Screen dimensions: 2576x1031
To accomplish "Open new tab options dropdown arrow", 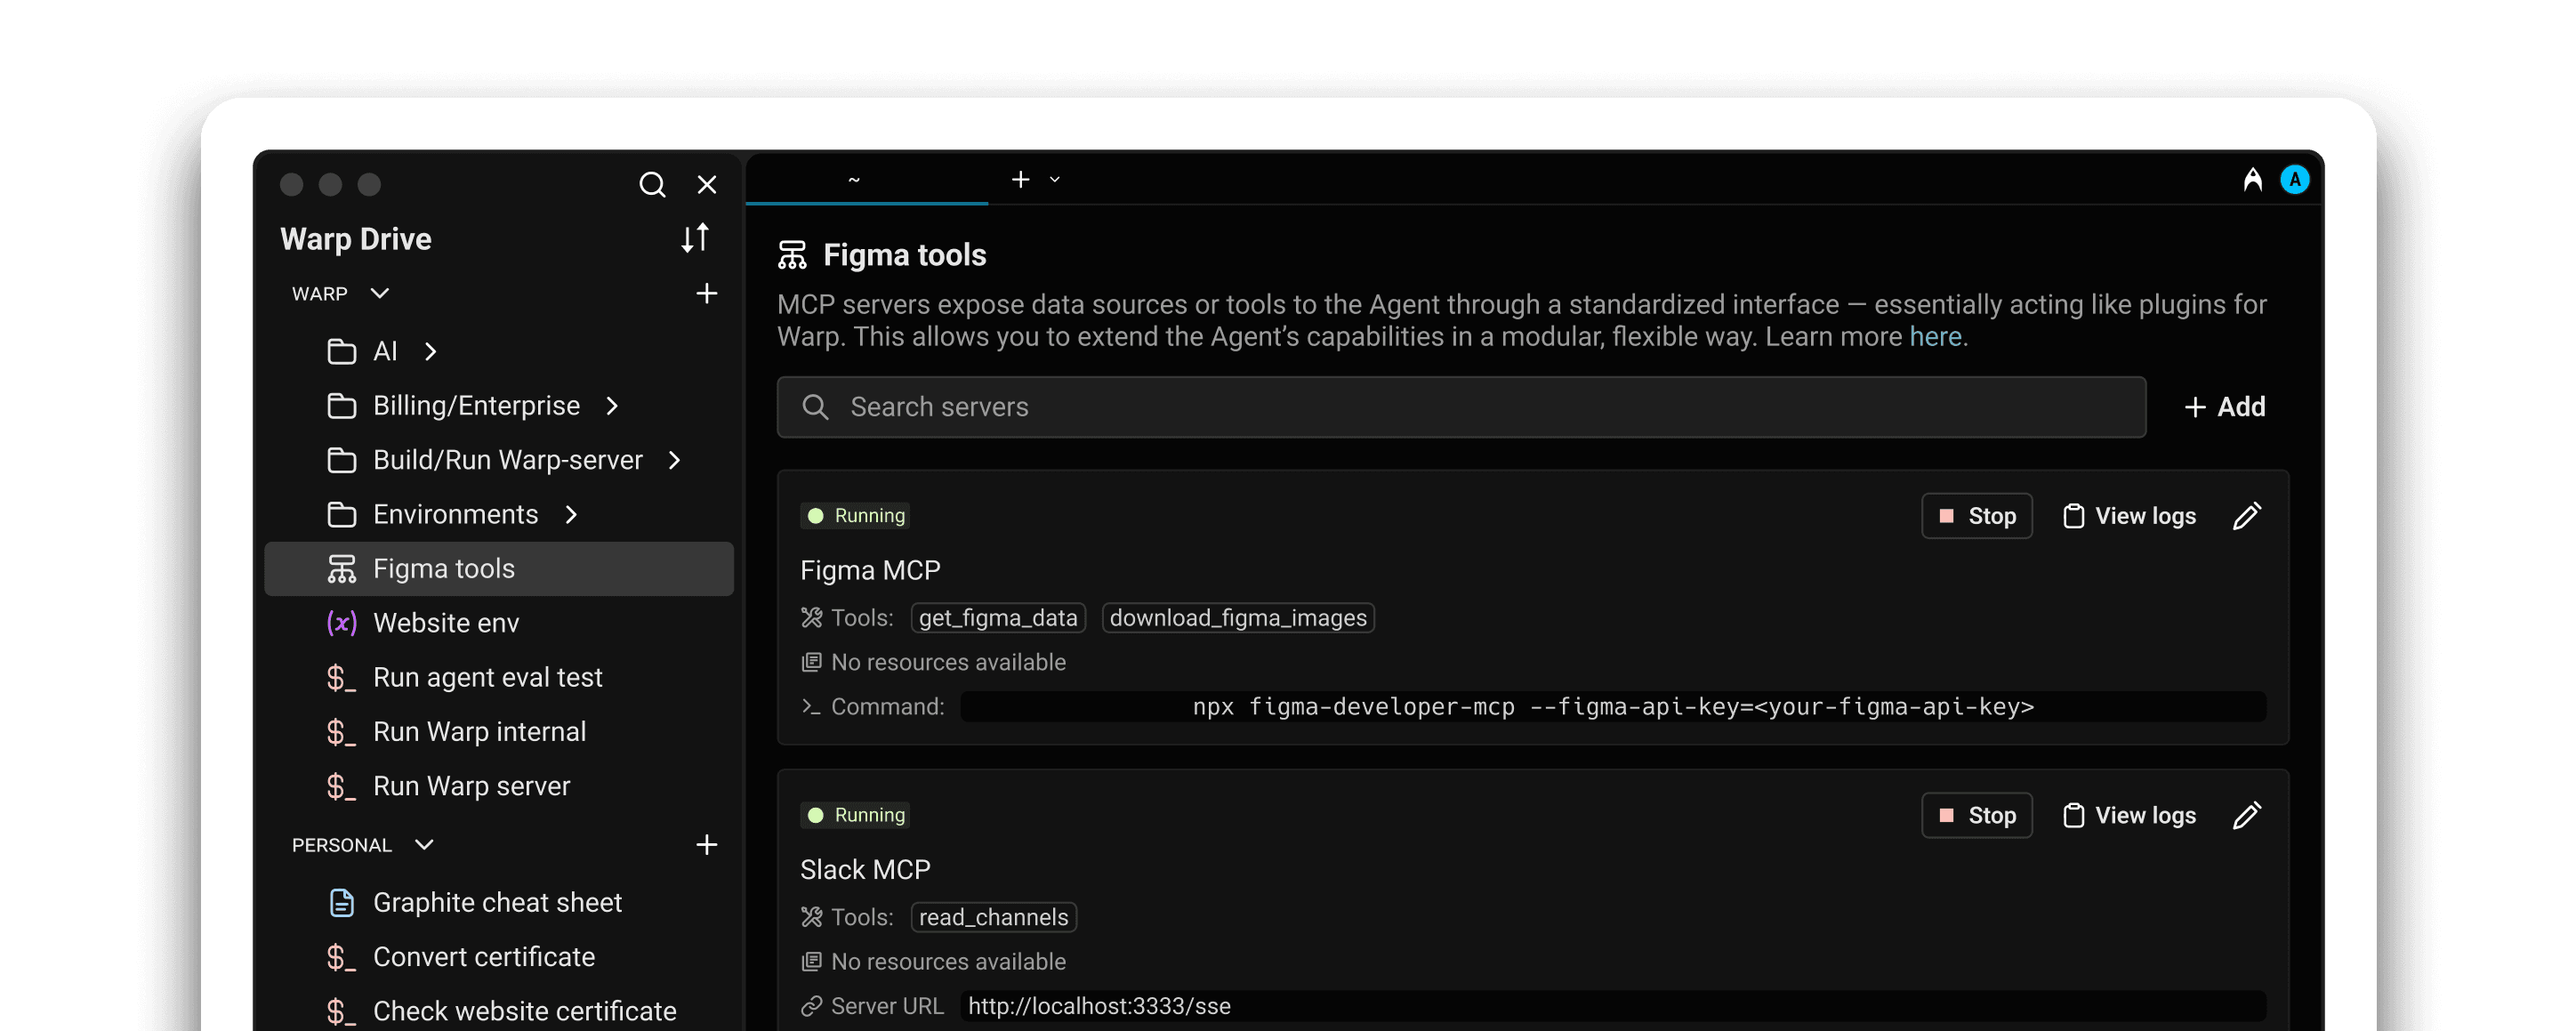I will (x=1054, y=179).
